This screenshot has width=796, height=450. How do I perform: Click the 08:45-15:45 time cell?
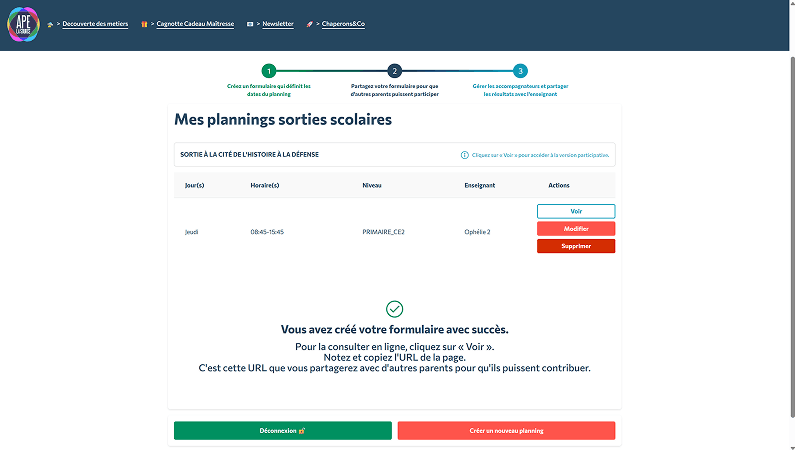point(267,232)
